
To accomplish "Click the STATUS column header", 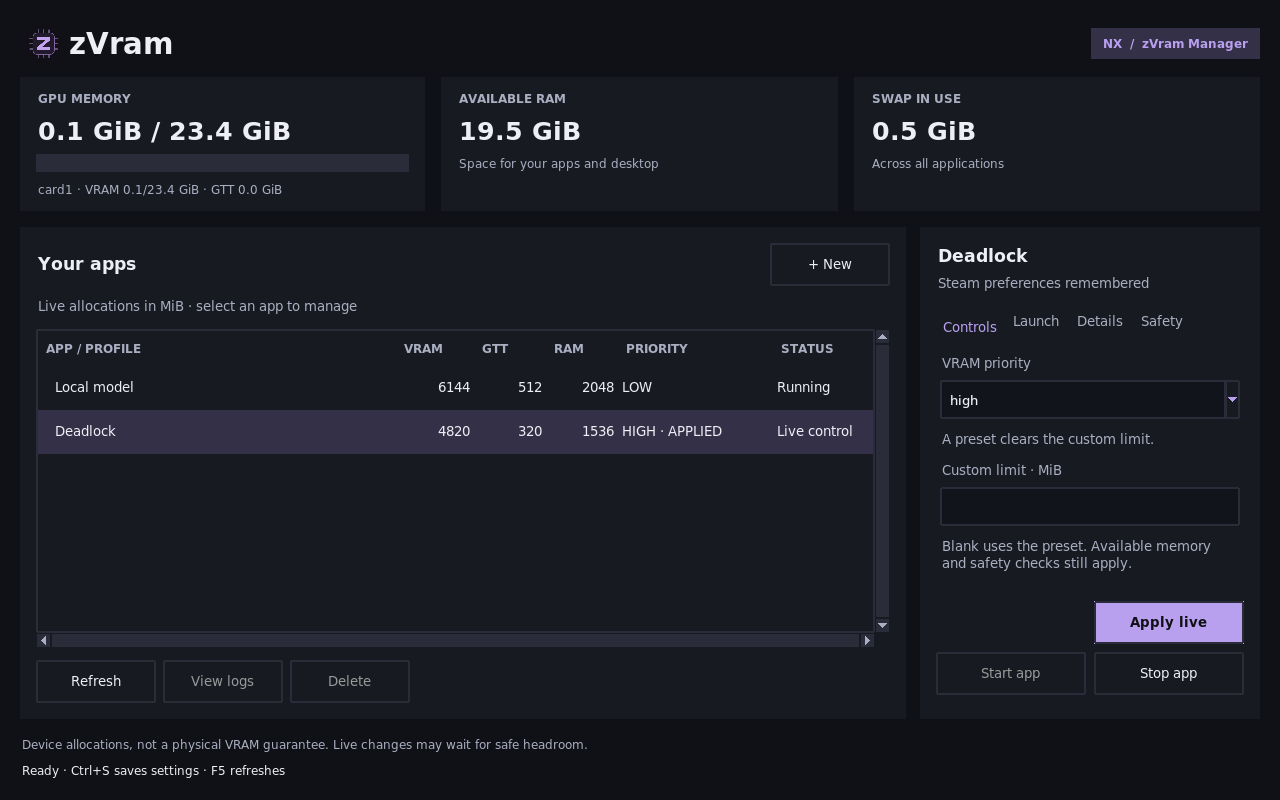I will point(807,349).
